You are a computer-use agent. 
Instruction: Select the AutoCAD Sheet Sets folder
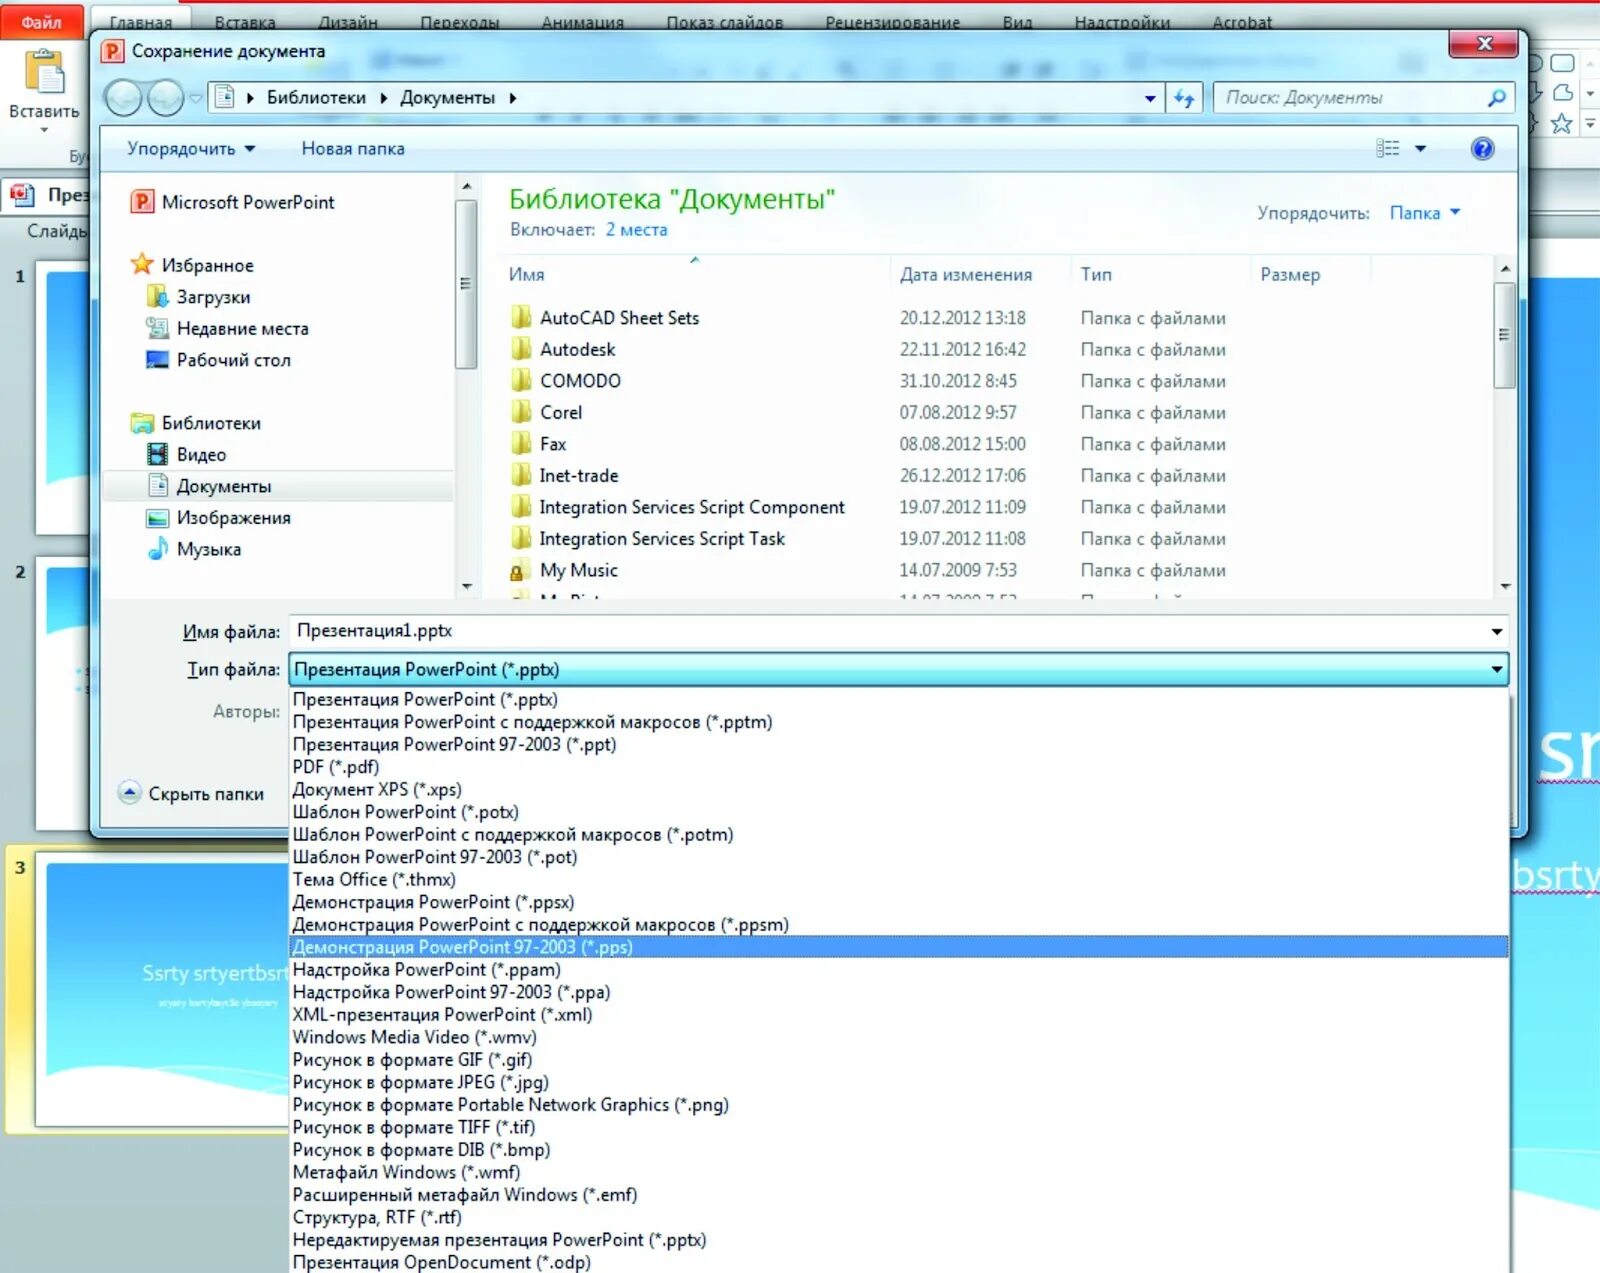point(604,318)
